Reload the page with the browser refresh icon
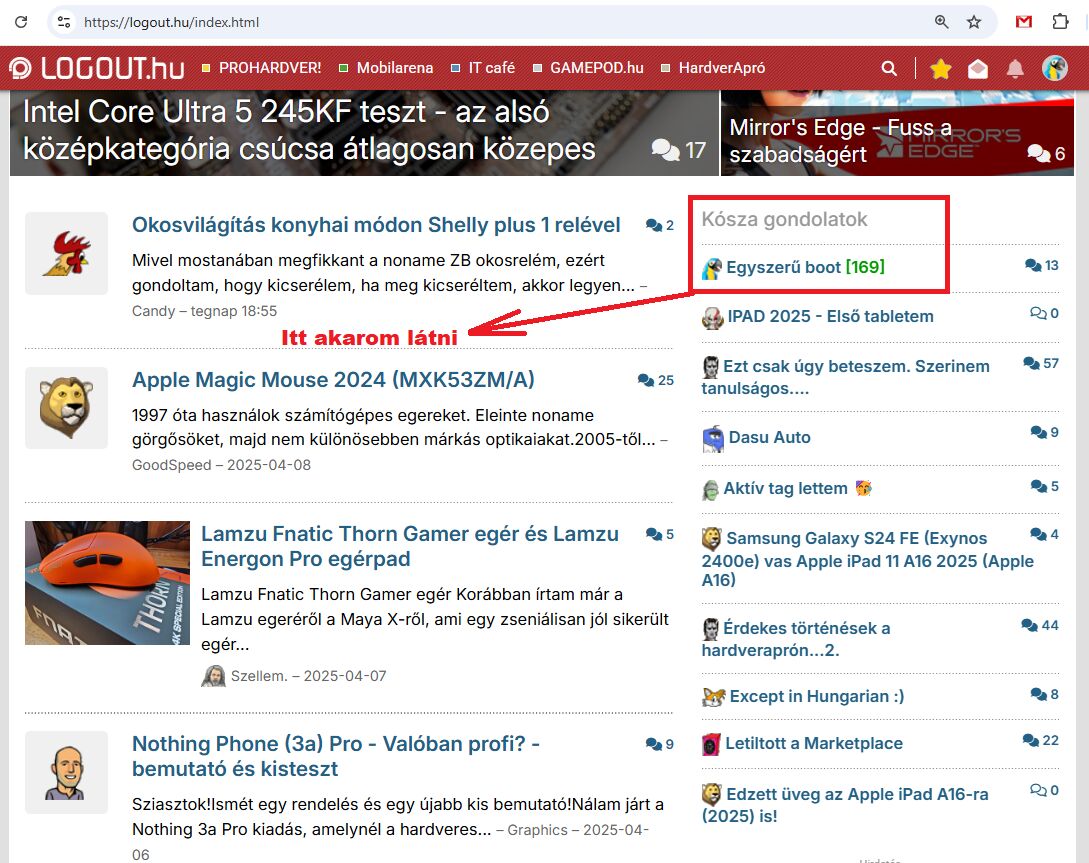Screen dimensions: 1089x863 (21, 22)
